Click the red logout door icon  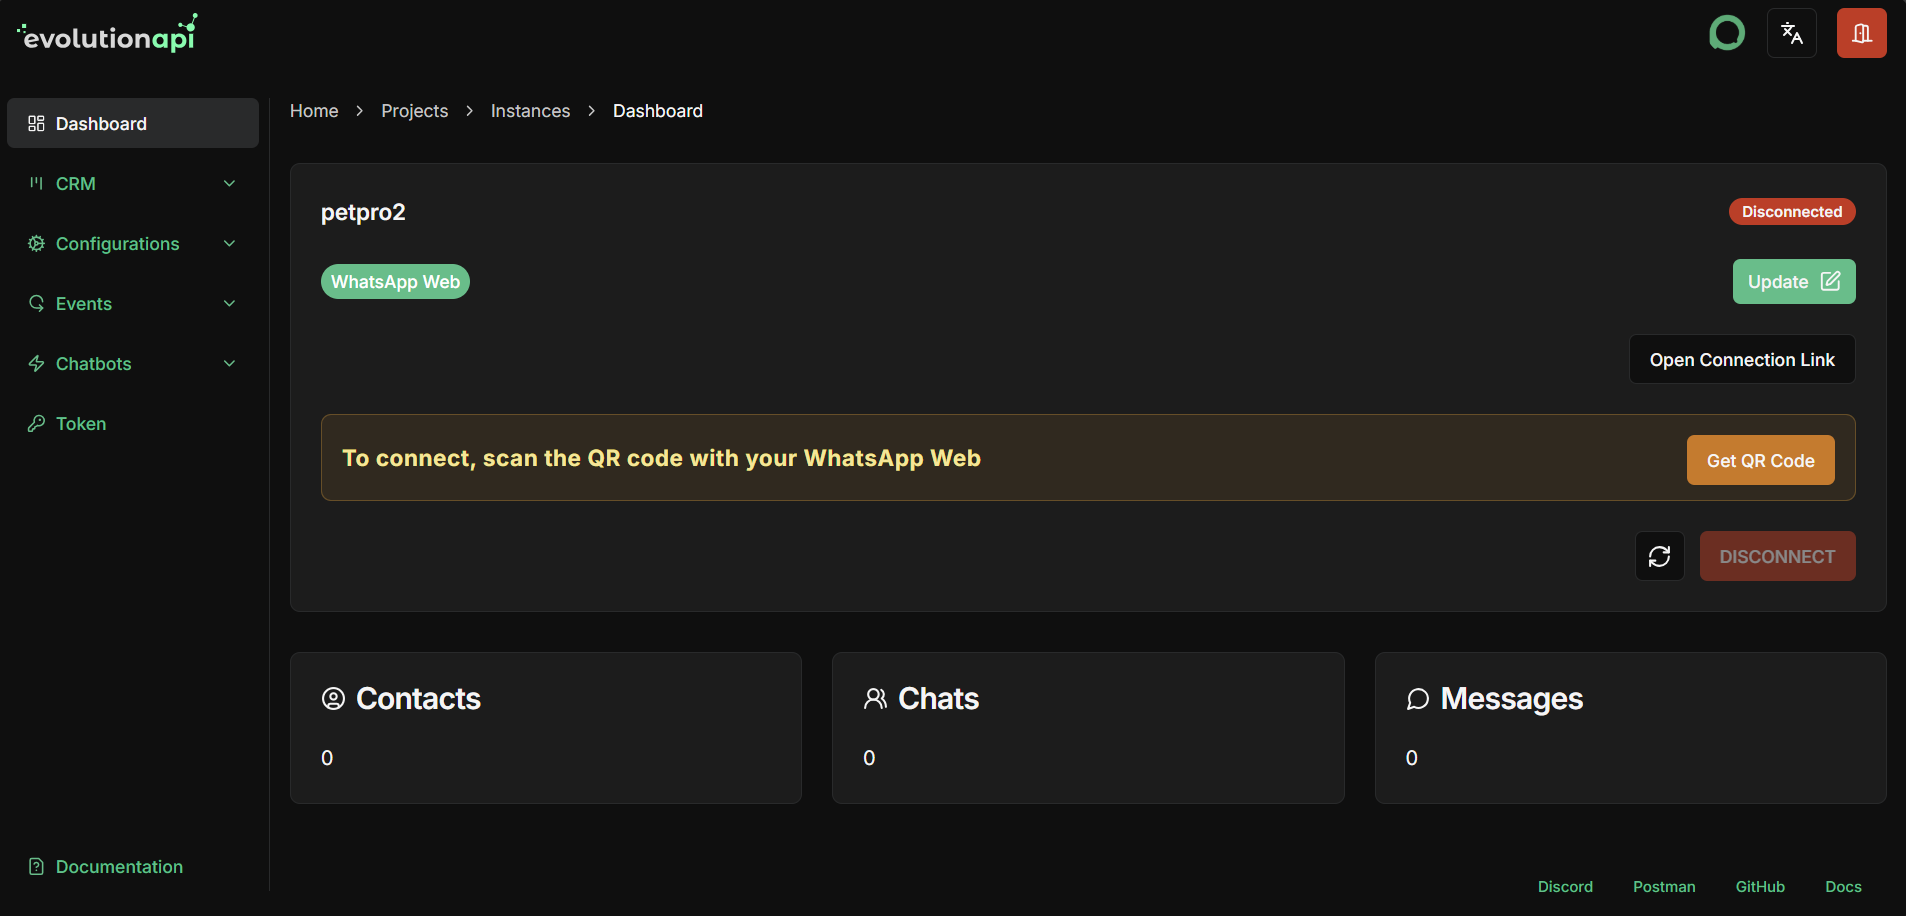[x=1860, y=32]
